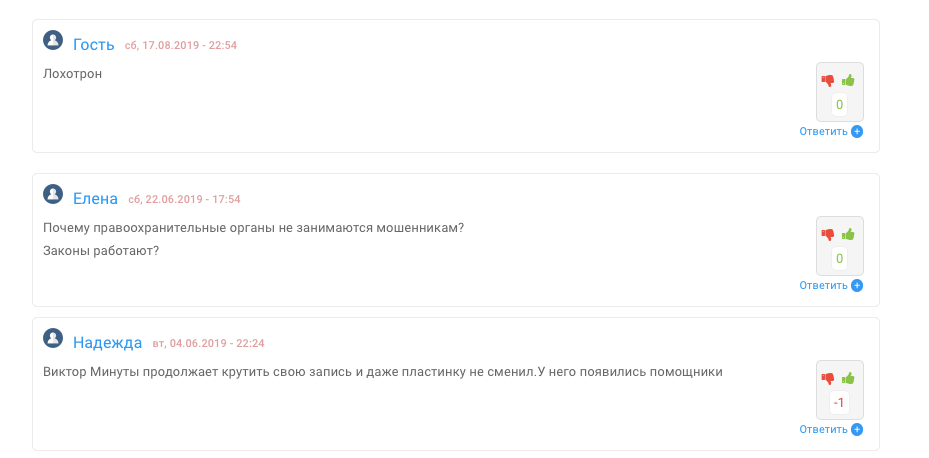Thumbs down on Надежда's comment

click(828, 378)
